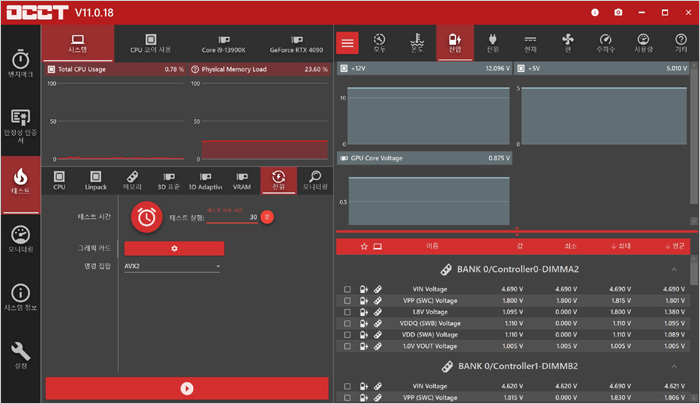
Task: Check the 1.8V Voltage checkbox
Action: (x=347, y=312)
